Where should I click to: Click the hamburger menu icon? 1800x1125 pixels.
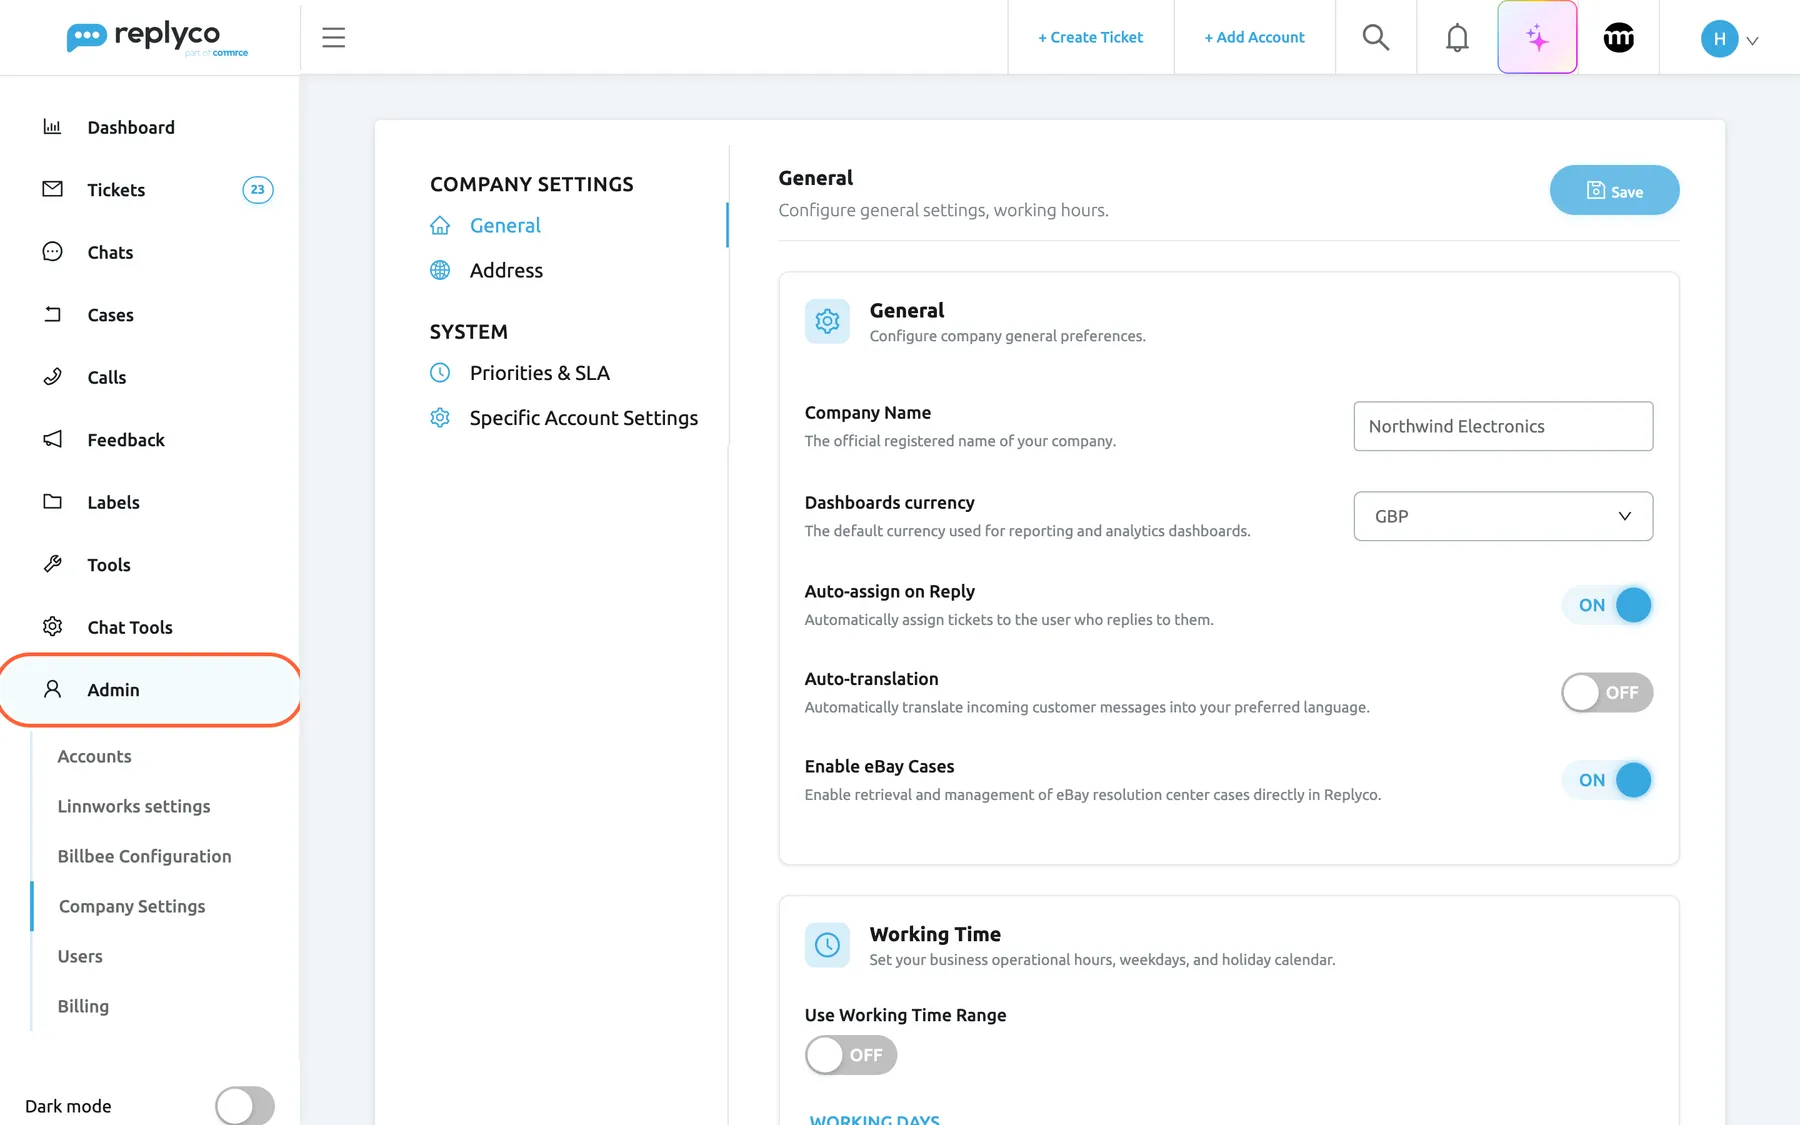click(x=333, y=38)
